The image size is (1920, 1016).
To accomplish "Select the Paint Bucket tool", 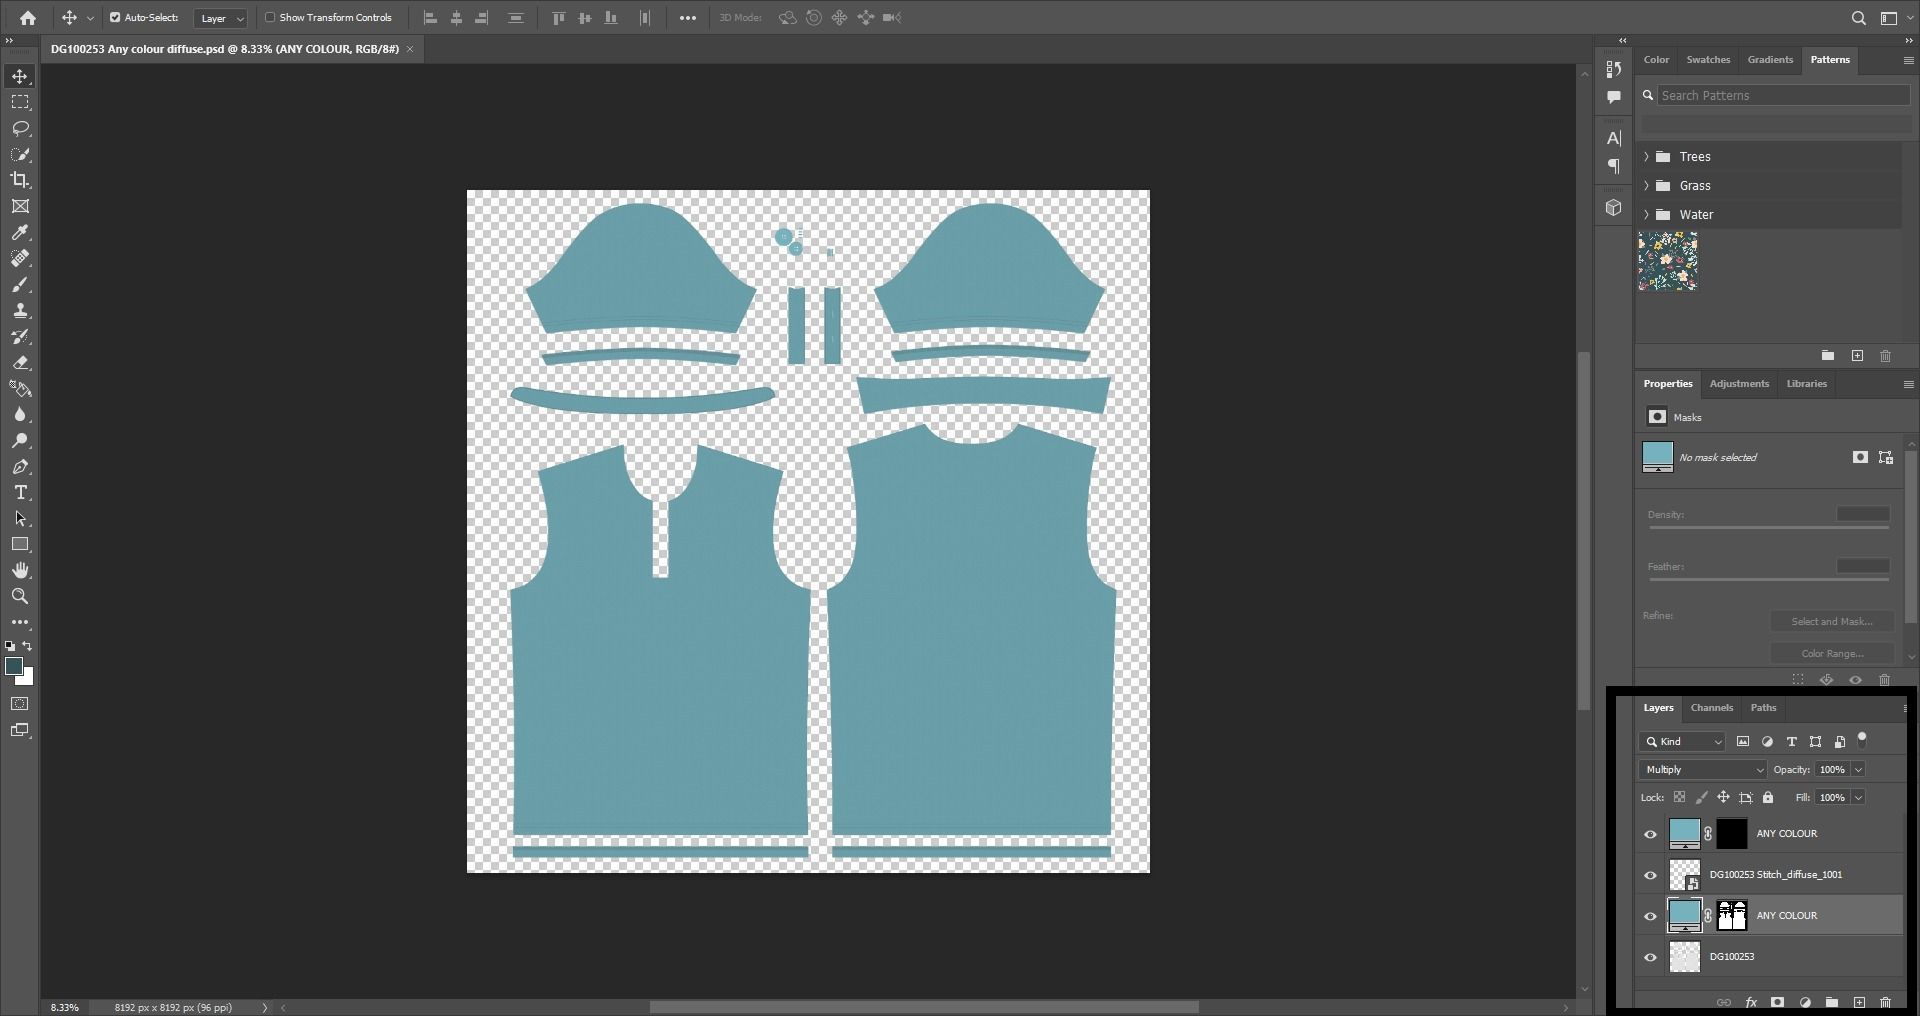I will tap(20, 388).
